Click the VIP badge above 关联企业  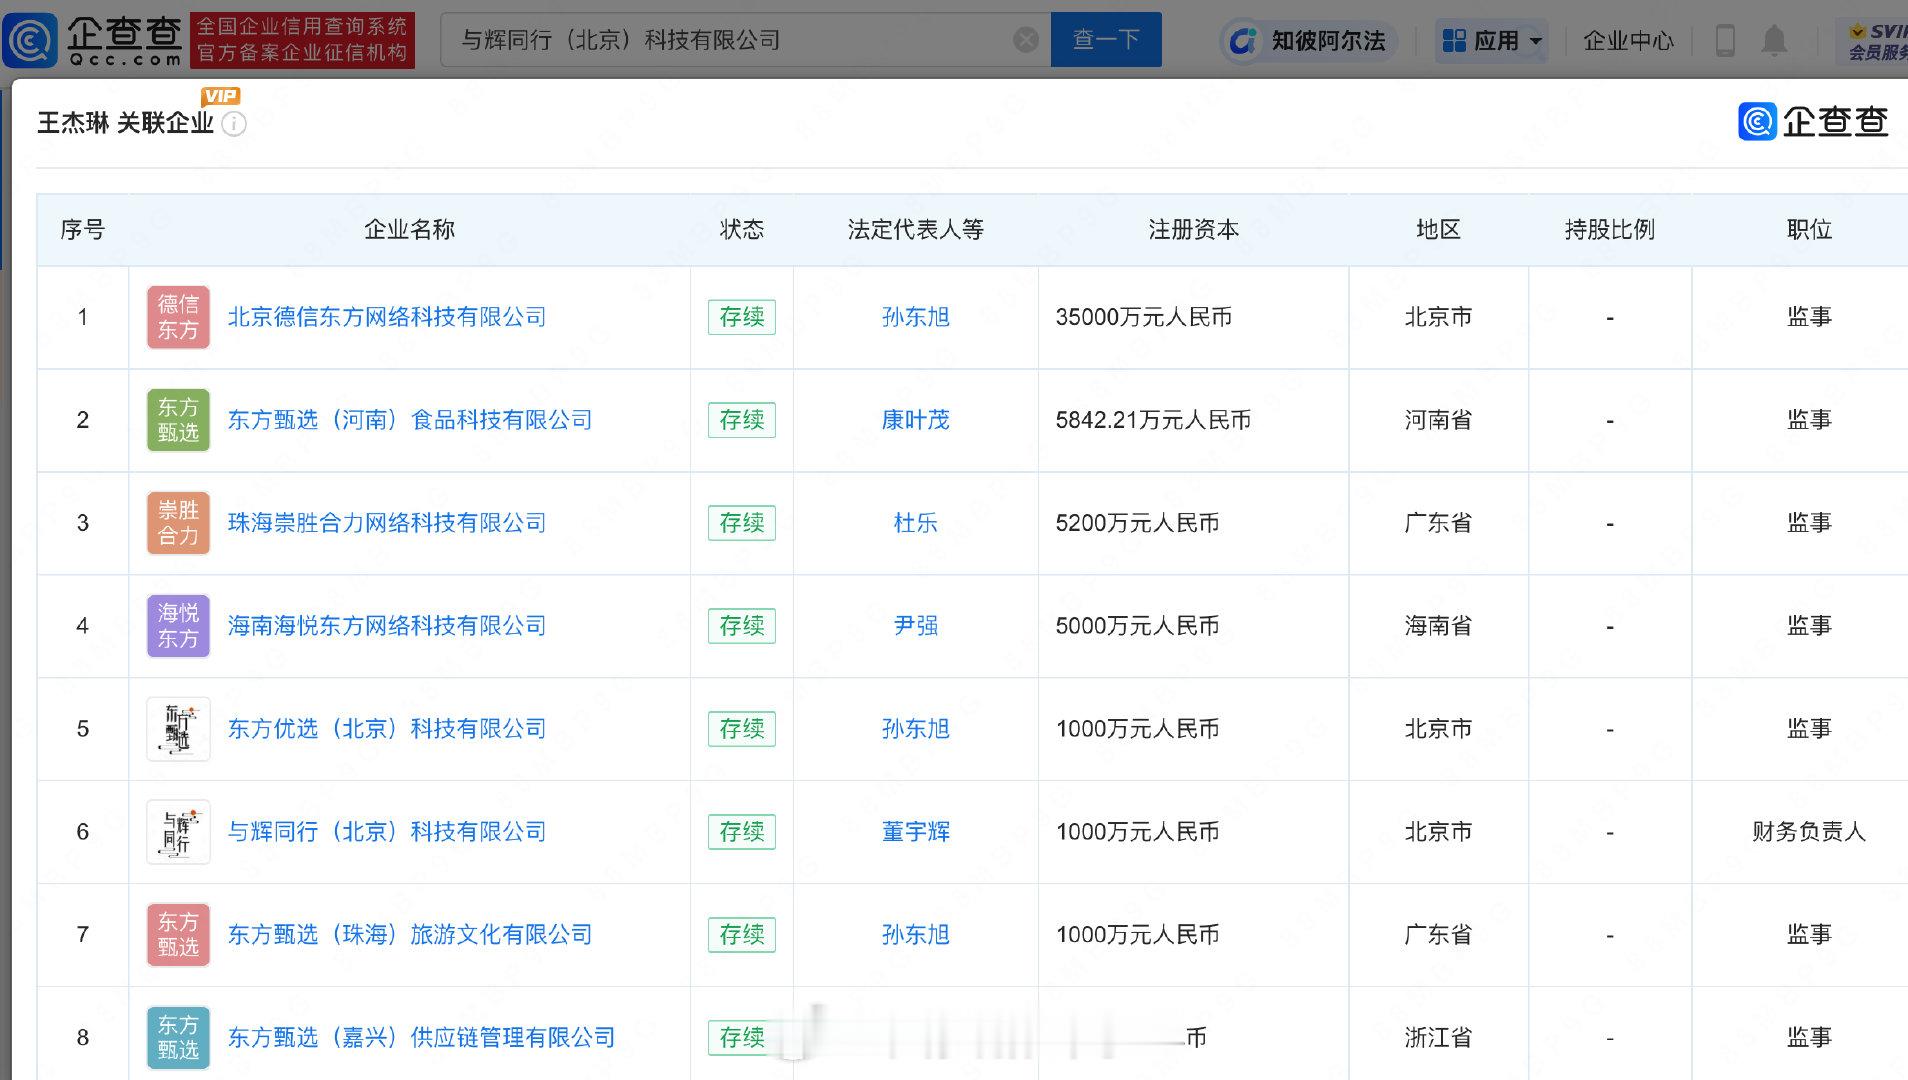click(x=220, y=96)
